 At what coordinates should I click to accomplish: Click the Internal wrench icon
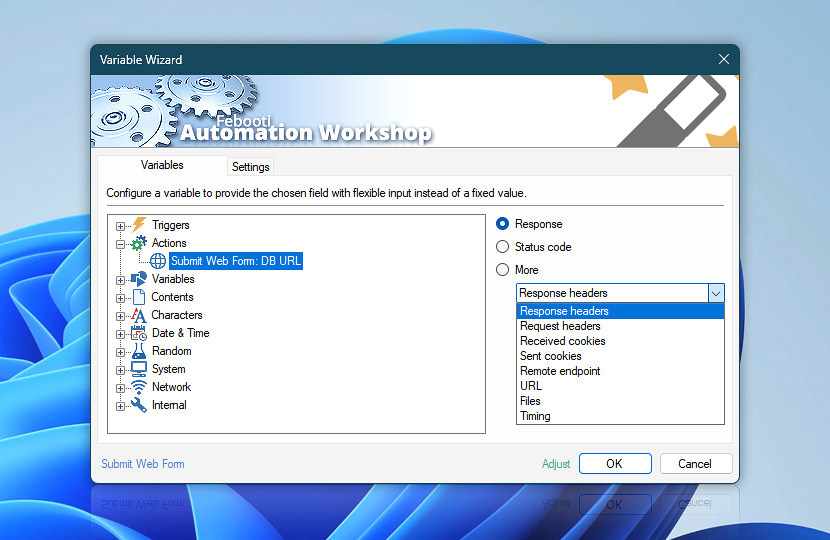[139, 405]
